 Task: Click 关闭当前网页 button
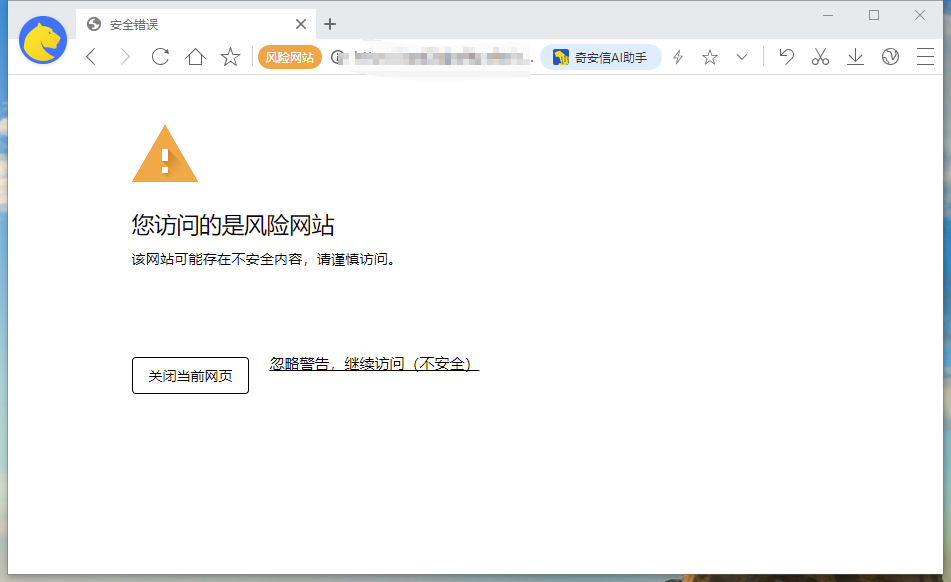click(190, 375)
